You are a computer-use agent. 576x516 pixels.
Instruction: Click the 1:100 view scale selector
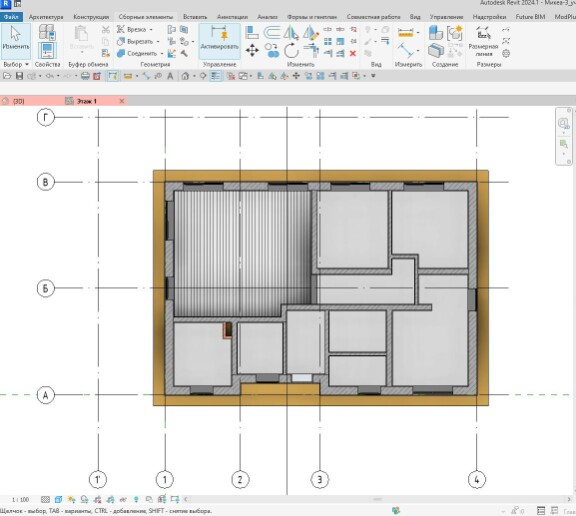click(x=20, y=499)
